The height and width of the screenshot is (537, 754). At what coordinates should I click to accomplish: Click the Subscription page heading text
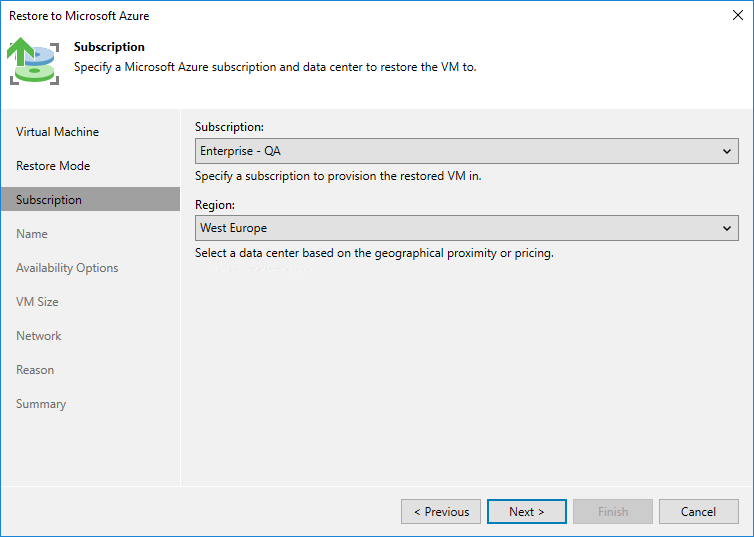click(109, 47)
